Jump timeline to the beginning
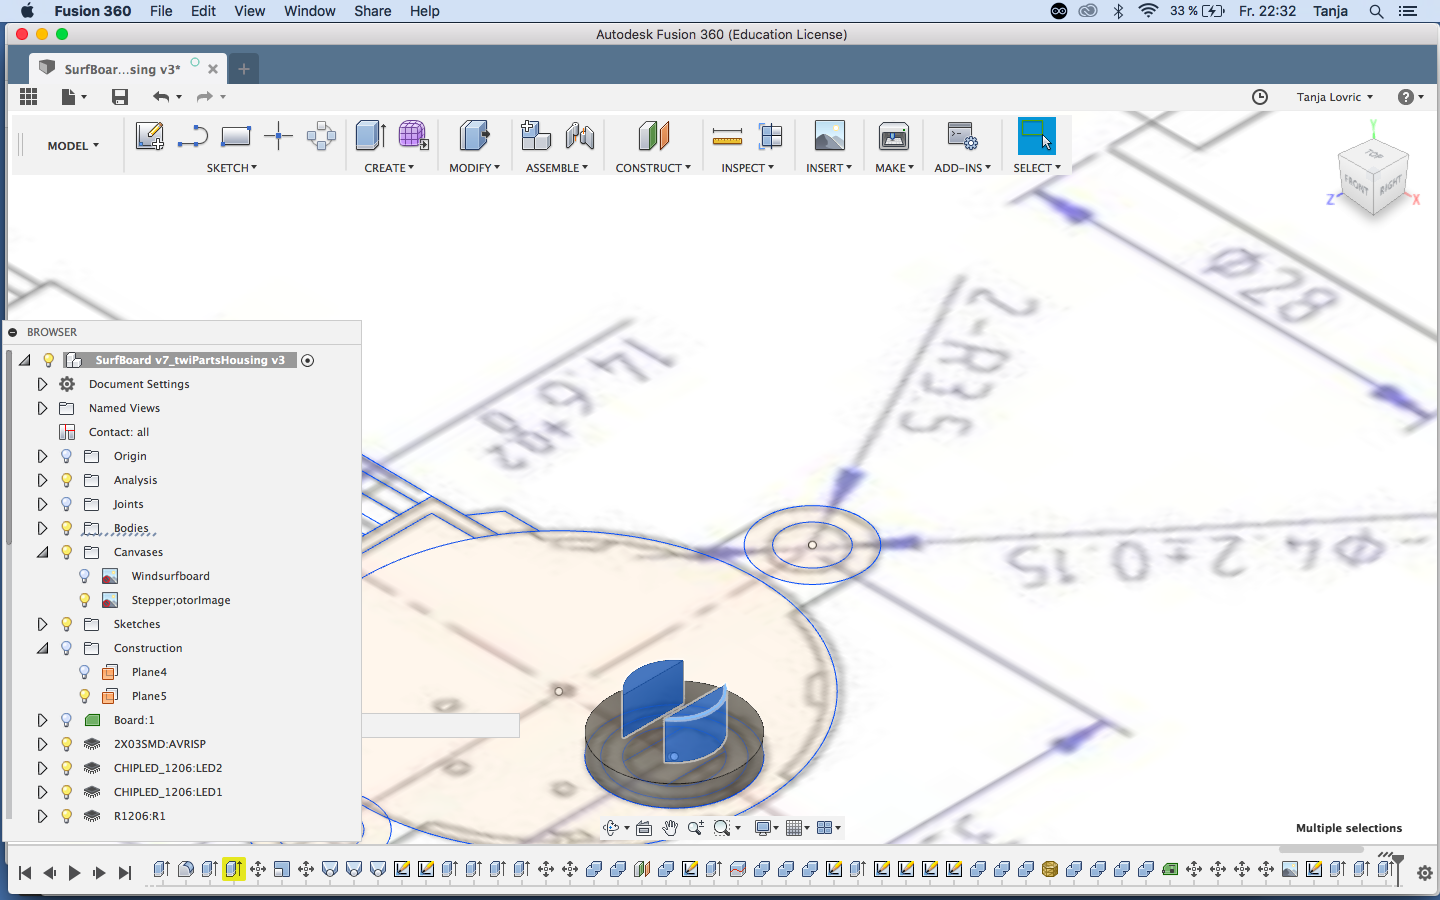1440x900 pixels. [x=25, y=873]
